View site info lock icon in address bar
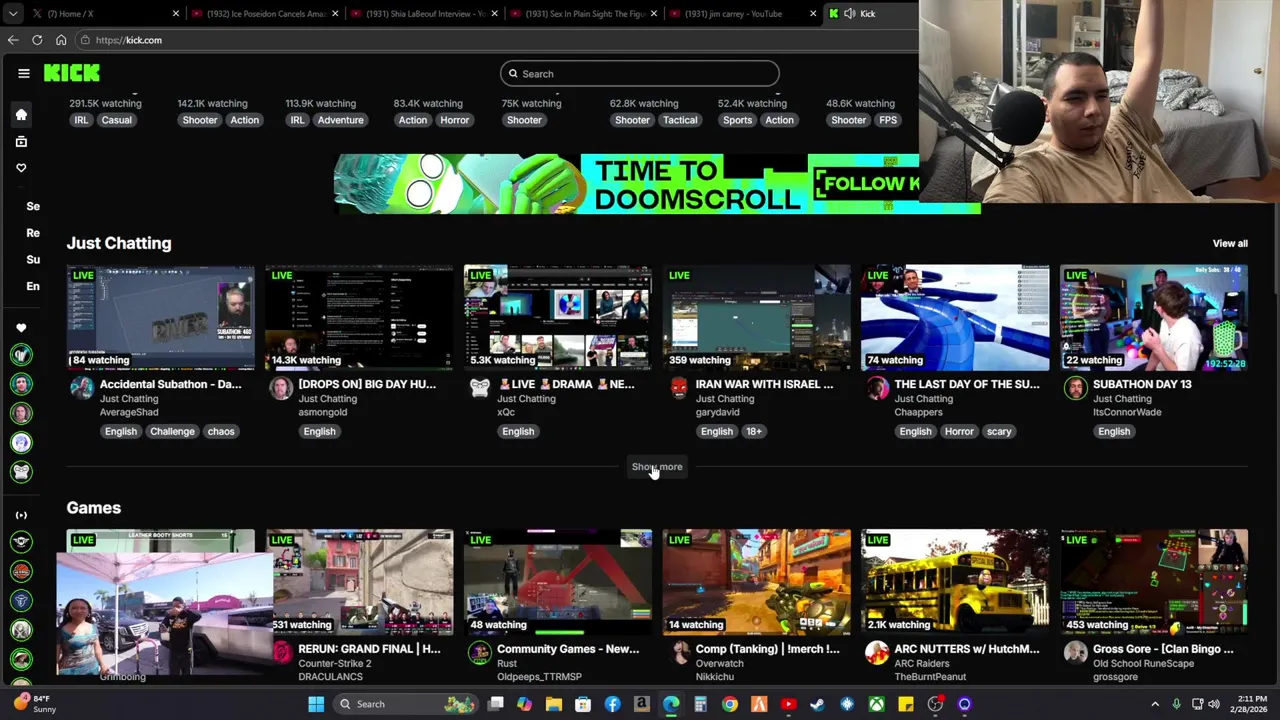Image resolution: width=1280 pixels, height=720 pixels. click(86, 40)
